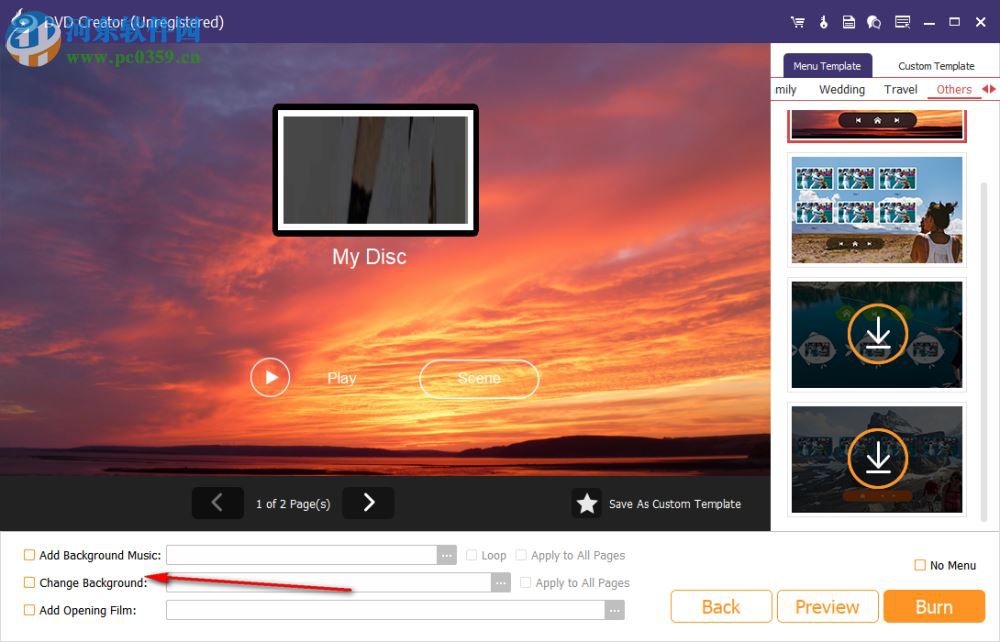Screen dimensions: 1000x642
Task: Click the Burn button
Action: (x=934, y=606)
